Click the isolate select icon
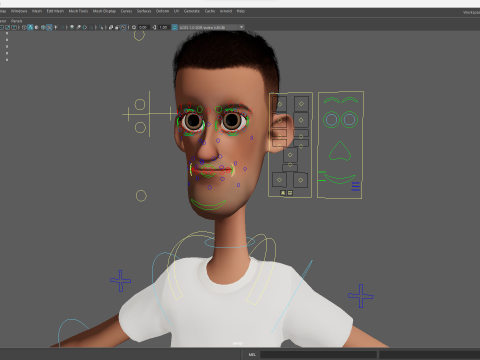480x360 pixels. 101,27
